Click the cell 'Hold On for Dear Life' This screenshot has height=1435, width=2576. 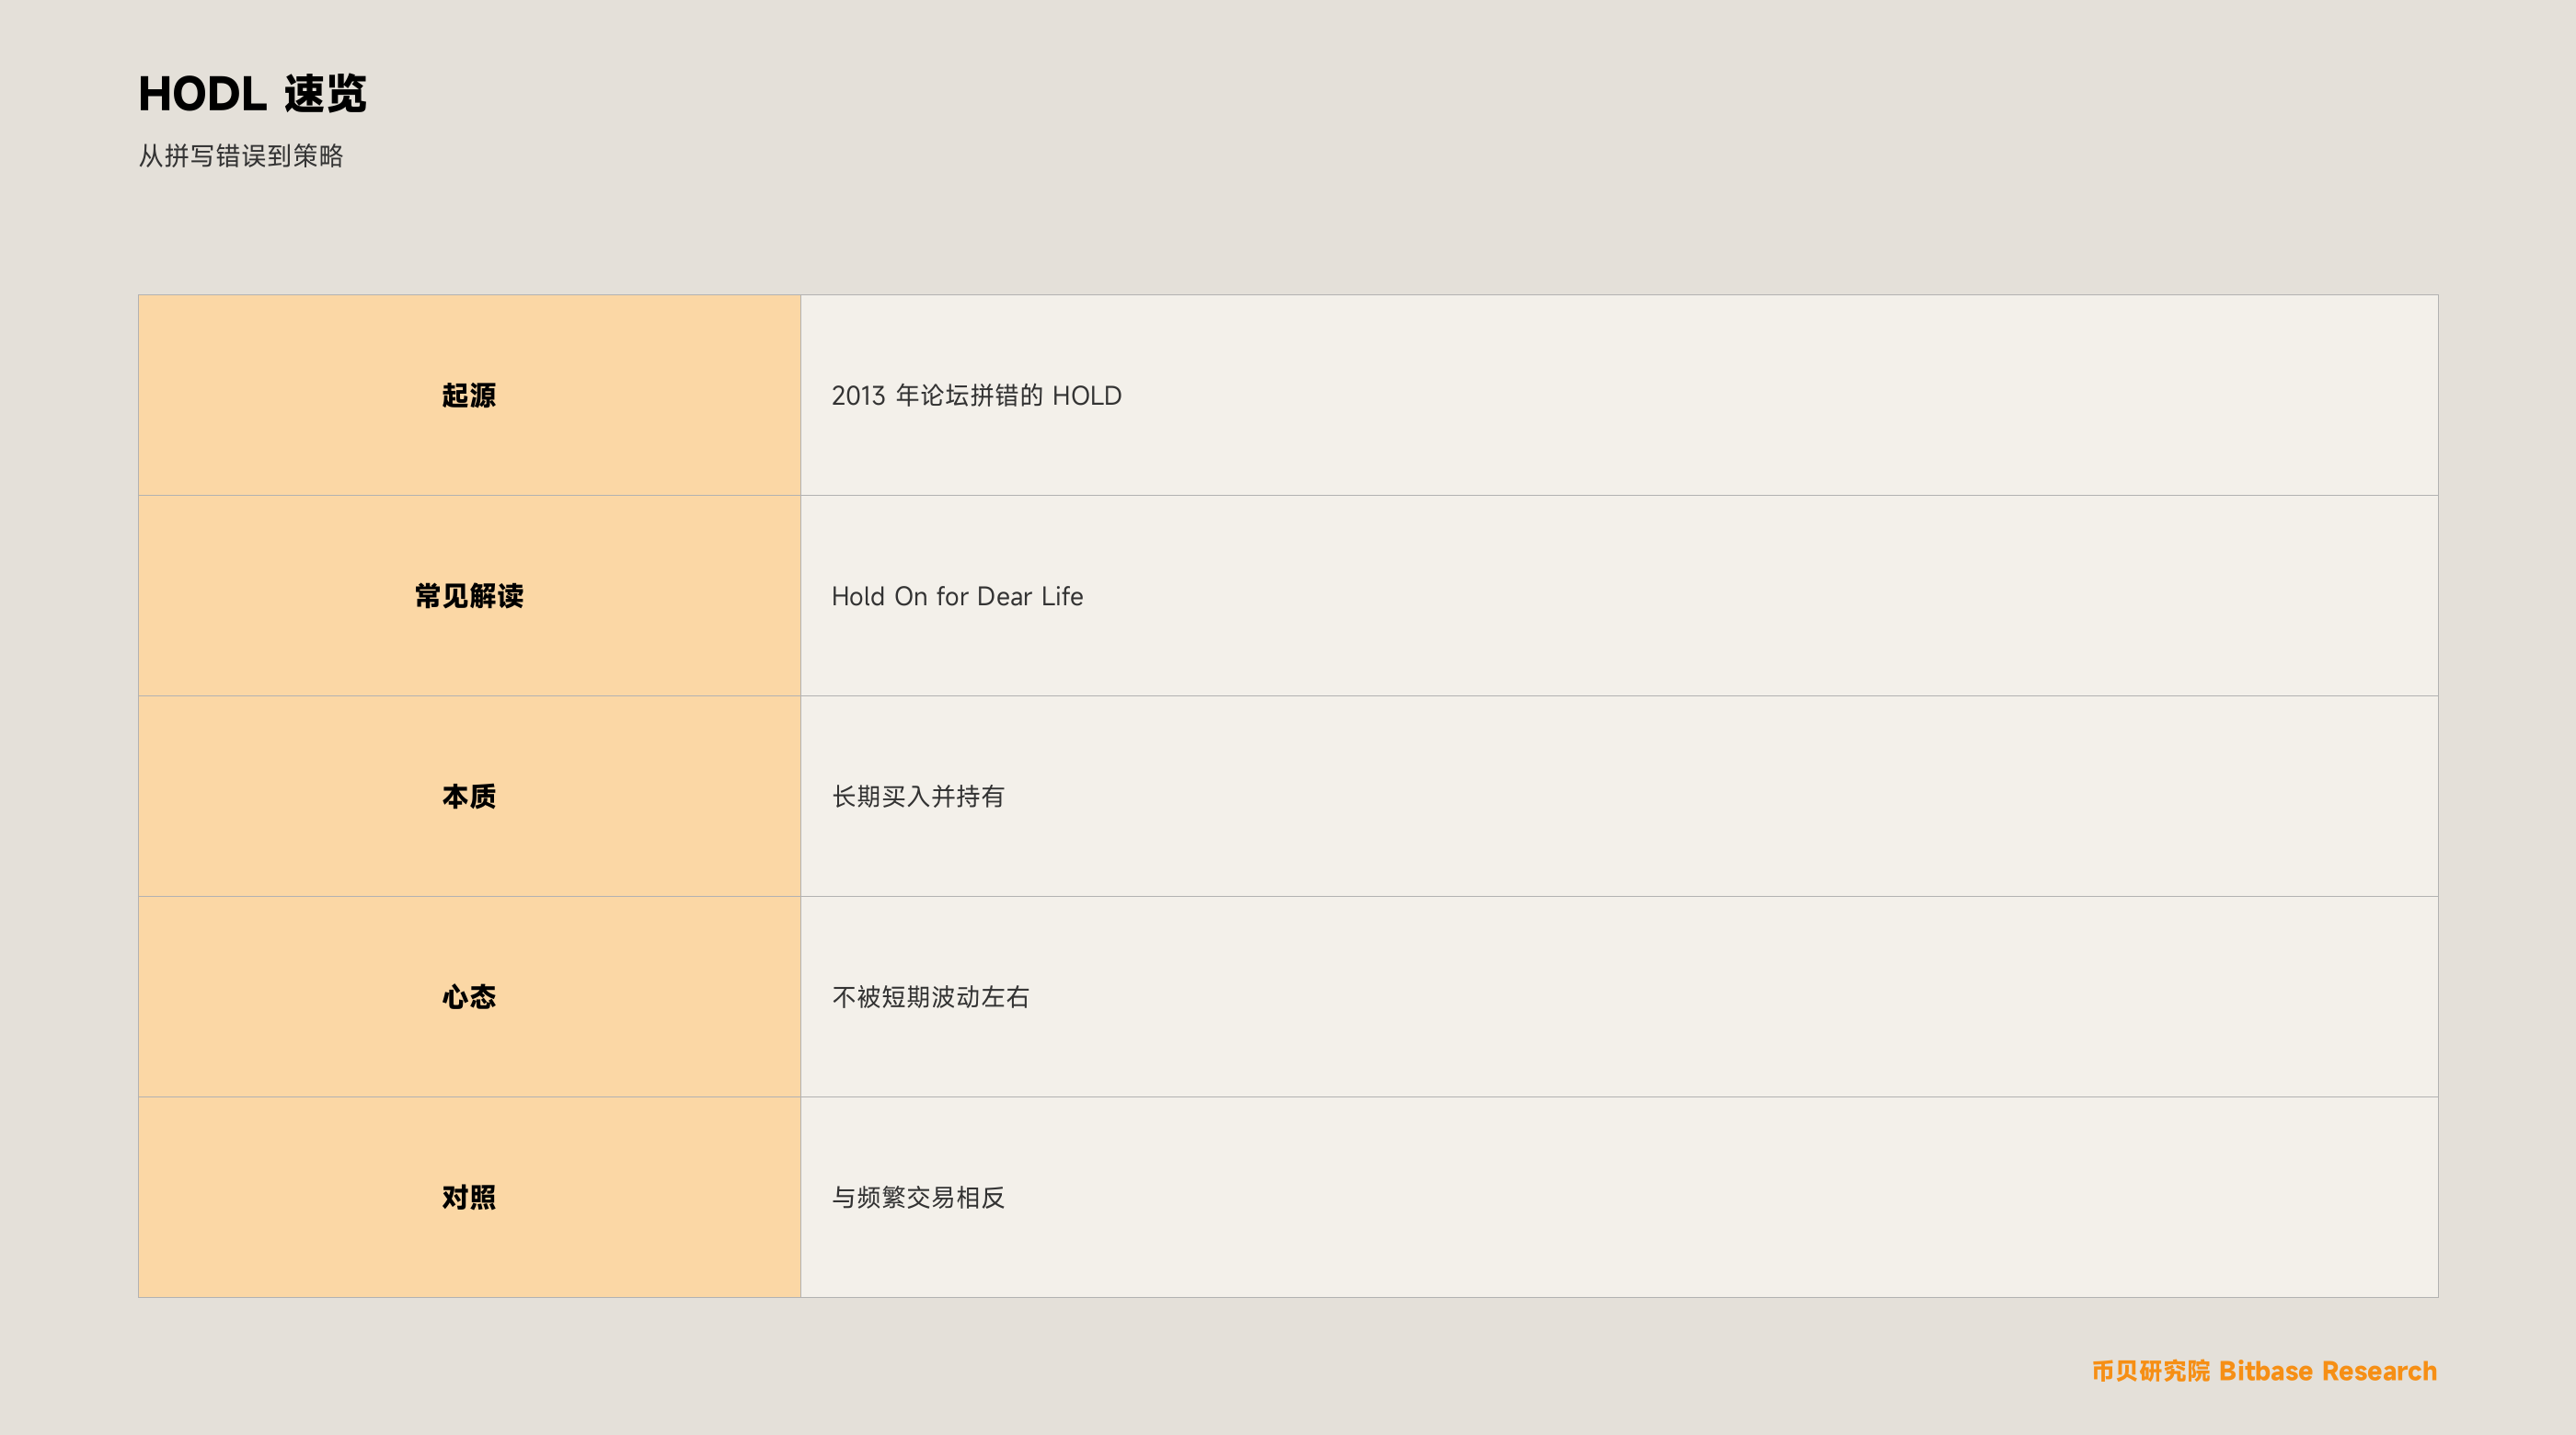(1619, 596)
